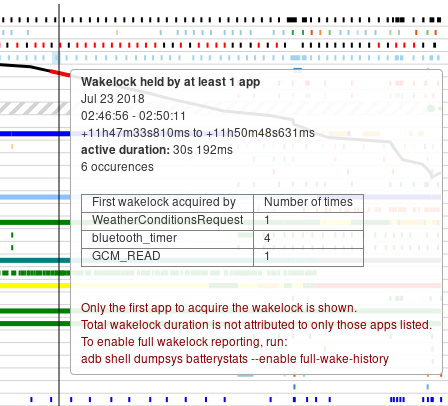The image size is (448, 406).
Task: Click the adb shell dumpsys batterystats command text
Action: point(235,359)
